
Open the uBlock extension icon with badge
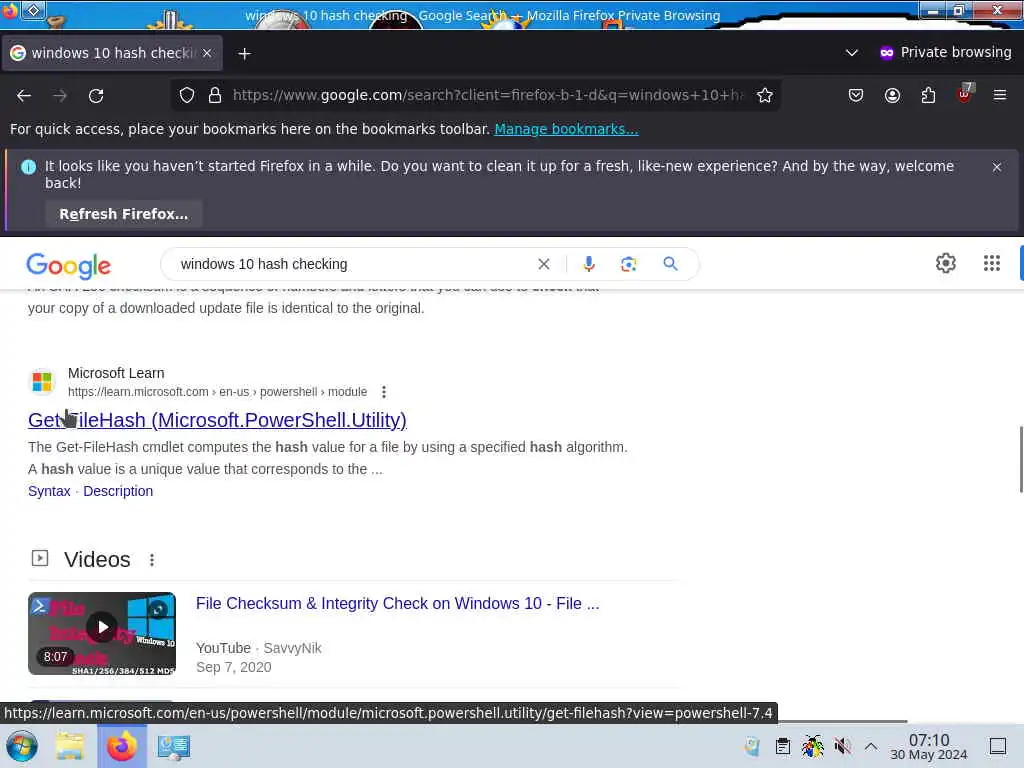(x=965, y=93)
